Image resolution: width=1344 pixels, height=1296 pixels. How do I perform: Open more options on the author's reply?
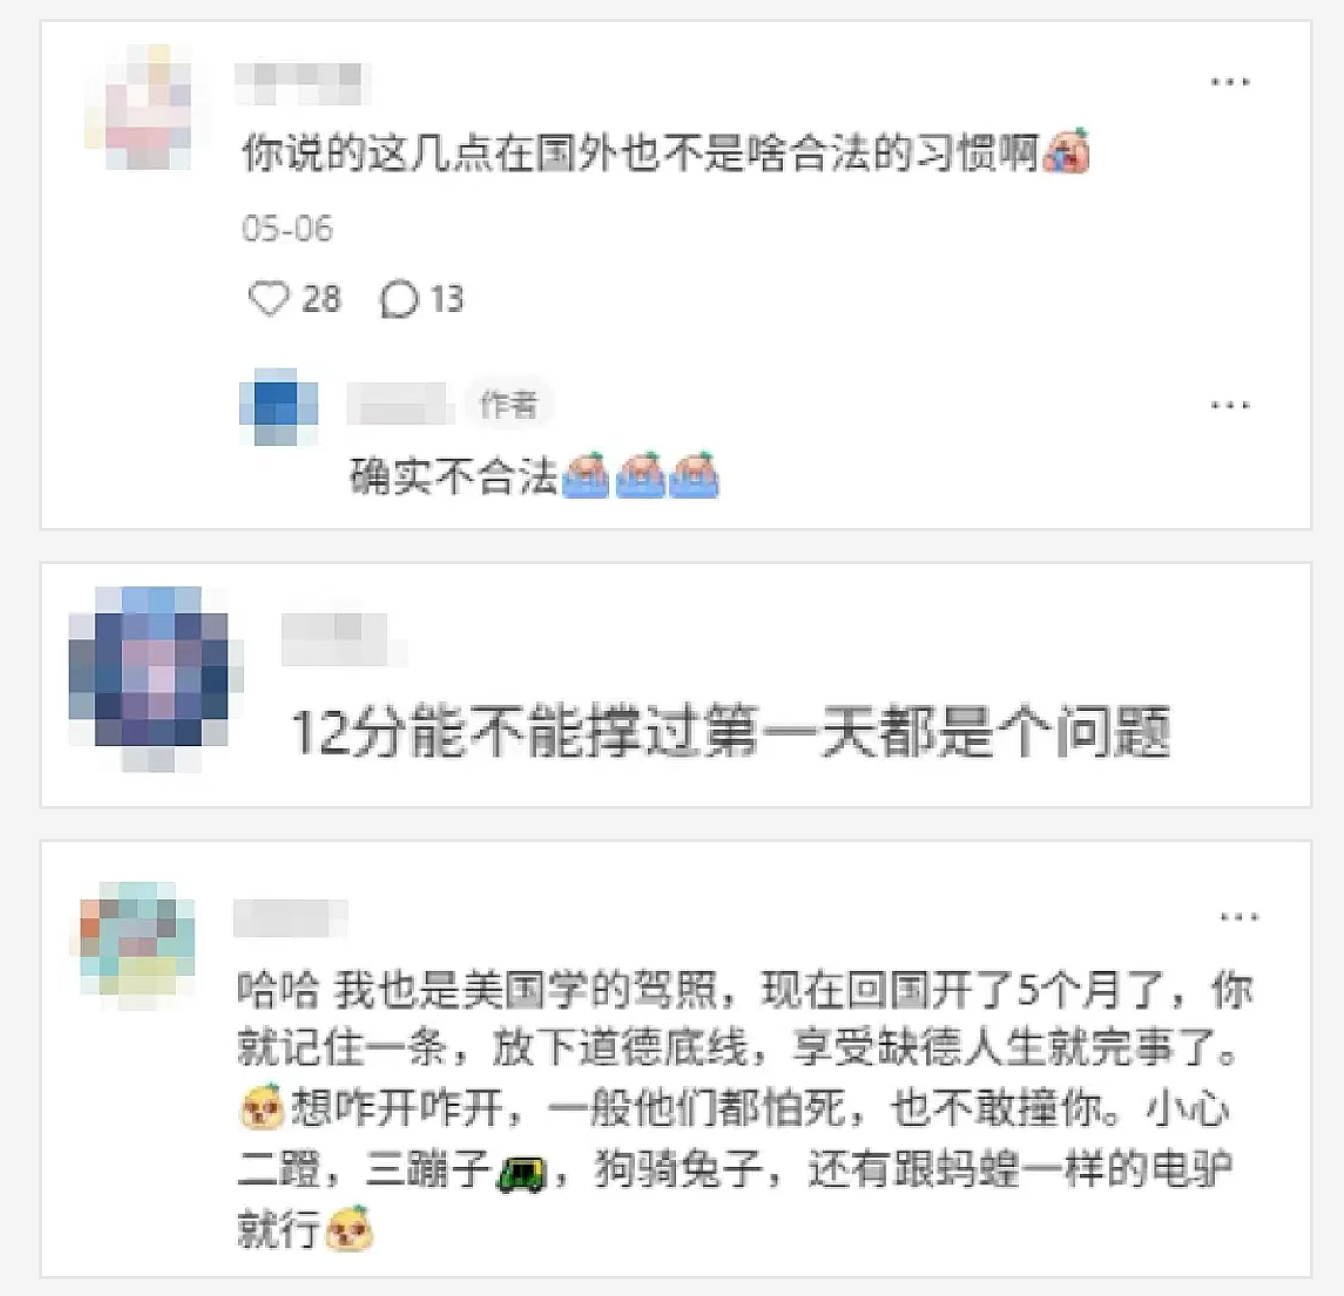point(1229,405)
